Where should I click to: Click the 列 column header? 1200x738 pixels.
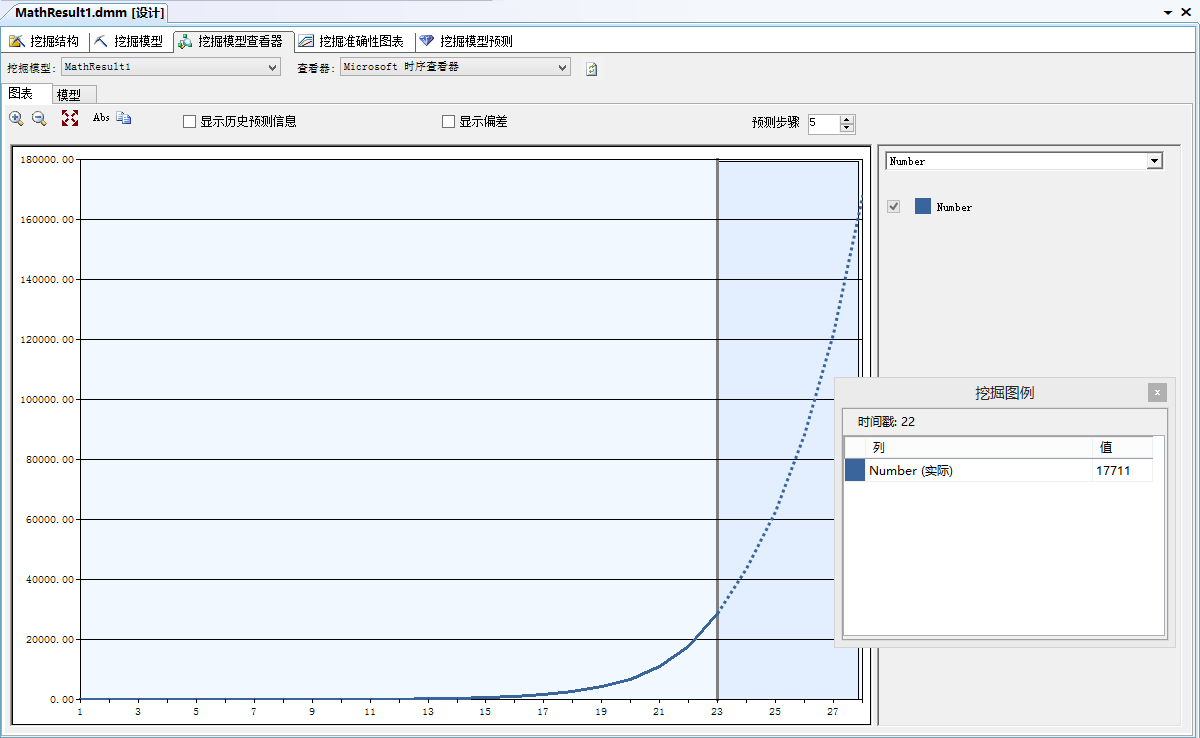pyautogui.click(x=979, y=447)
